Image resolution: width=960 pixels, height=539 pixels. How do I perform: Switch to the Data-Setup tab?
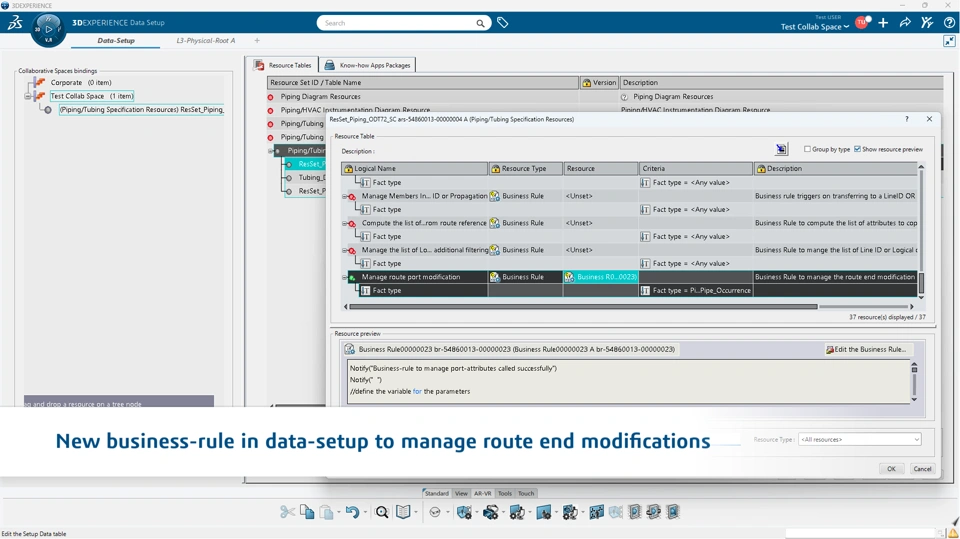pos(116,40)
